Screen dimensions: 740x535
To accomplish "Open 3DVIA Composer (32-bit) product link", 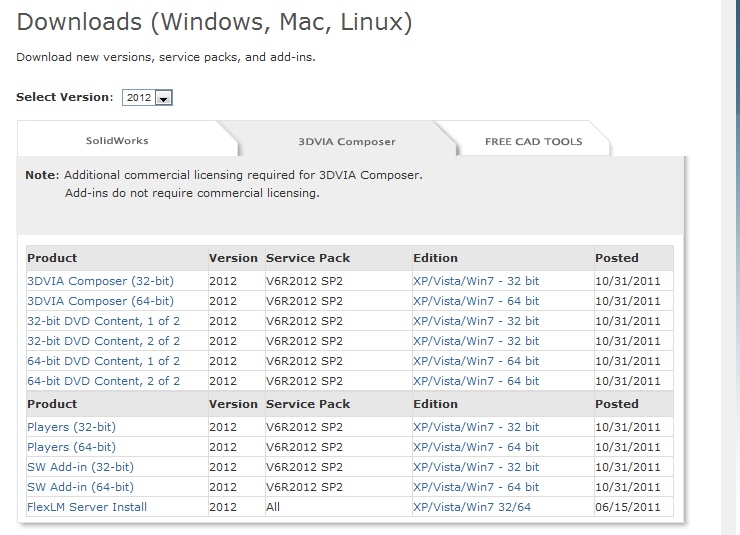I will [101, 281].
